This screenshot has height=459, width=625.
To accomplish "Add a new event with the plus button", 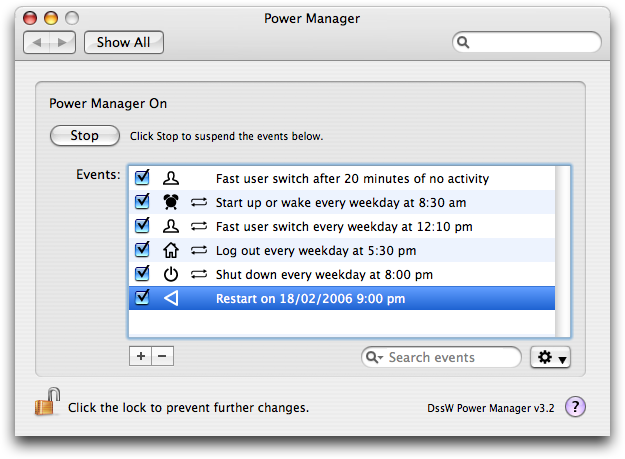I will [x=140, y=356].
